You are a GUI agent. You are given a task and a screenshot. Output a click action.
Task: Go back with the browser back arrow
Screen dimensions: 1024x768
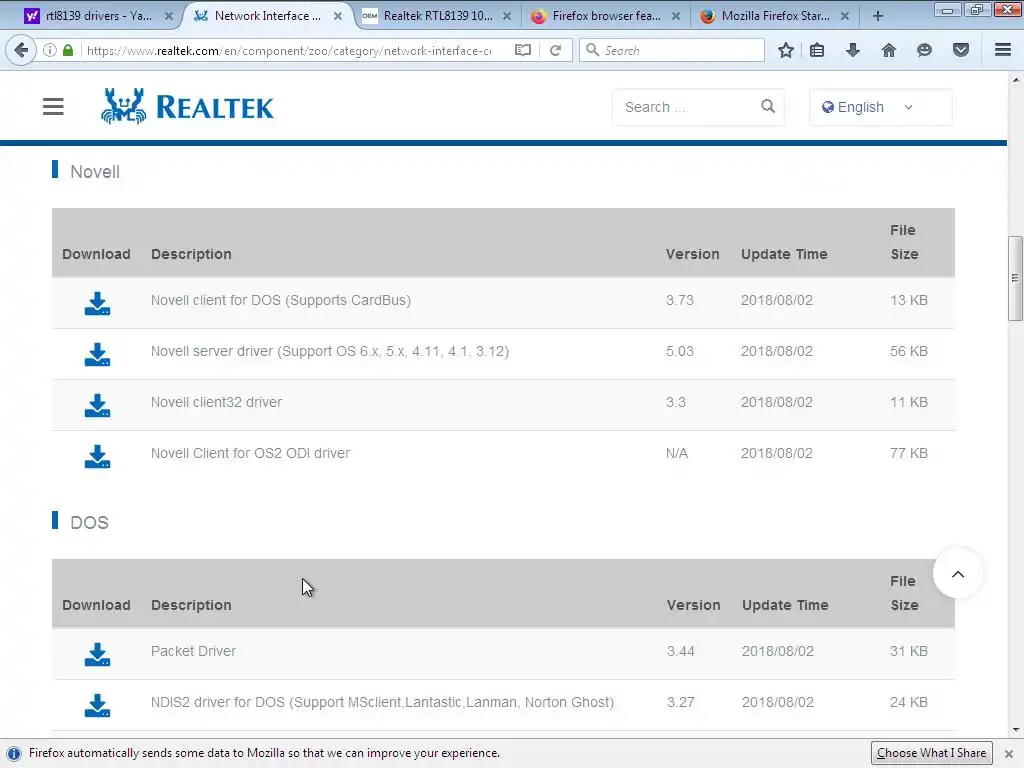[x=22, y=50]
